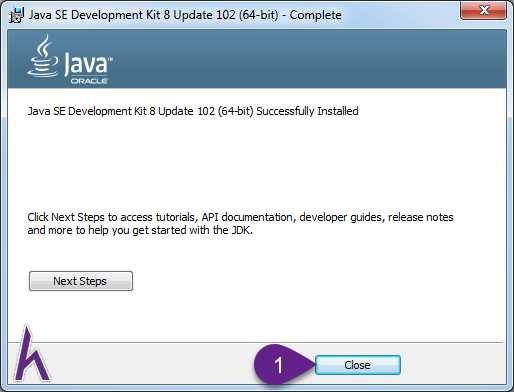Click the red X window button
The height and width of the screenshot is (392, 514).
pos(484,10)
